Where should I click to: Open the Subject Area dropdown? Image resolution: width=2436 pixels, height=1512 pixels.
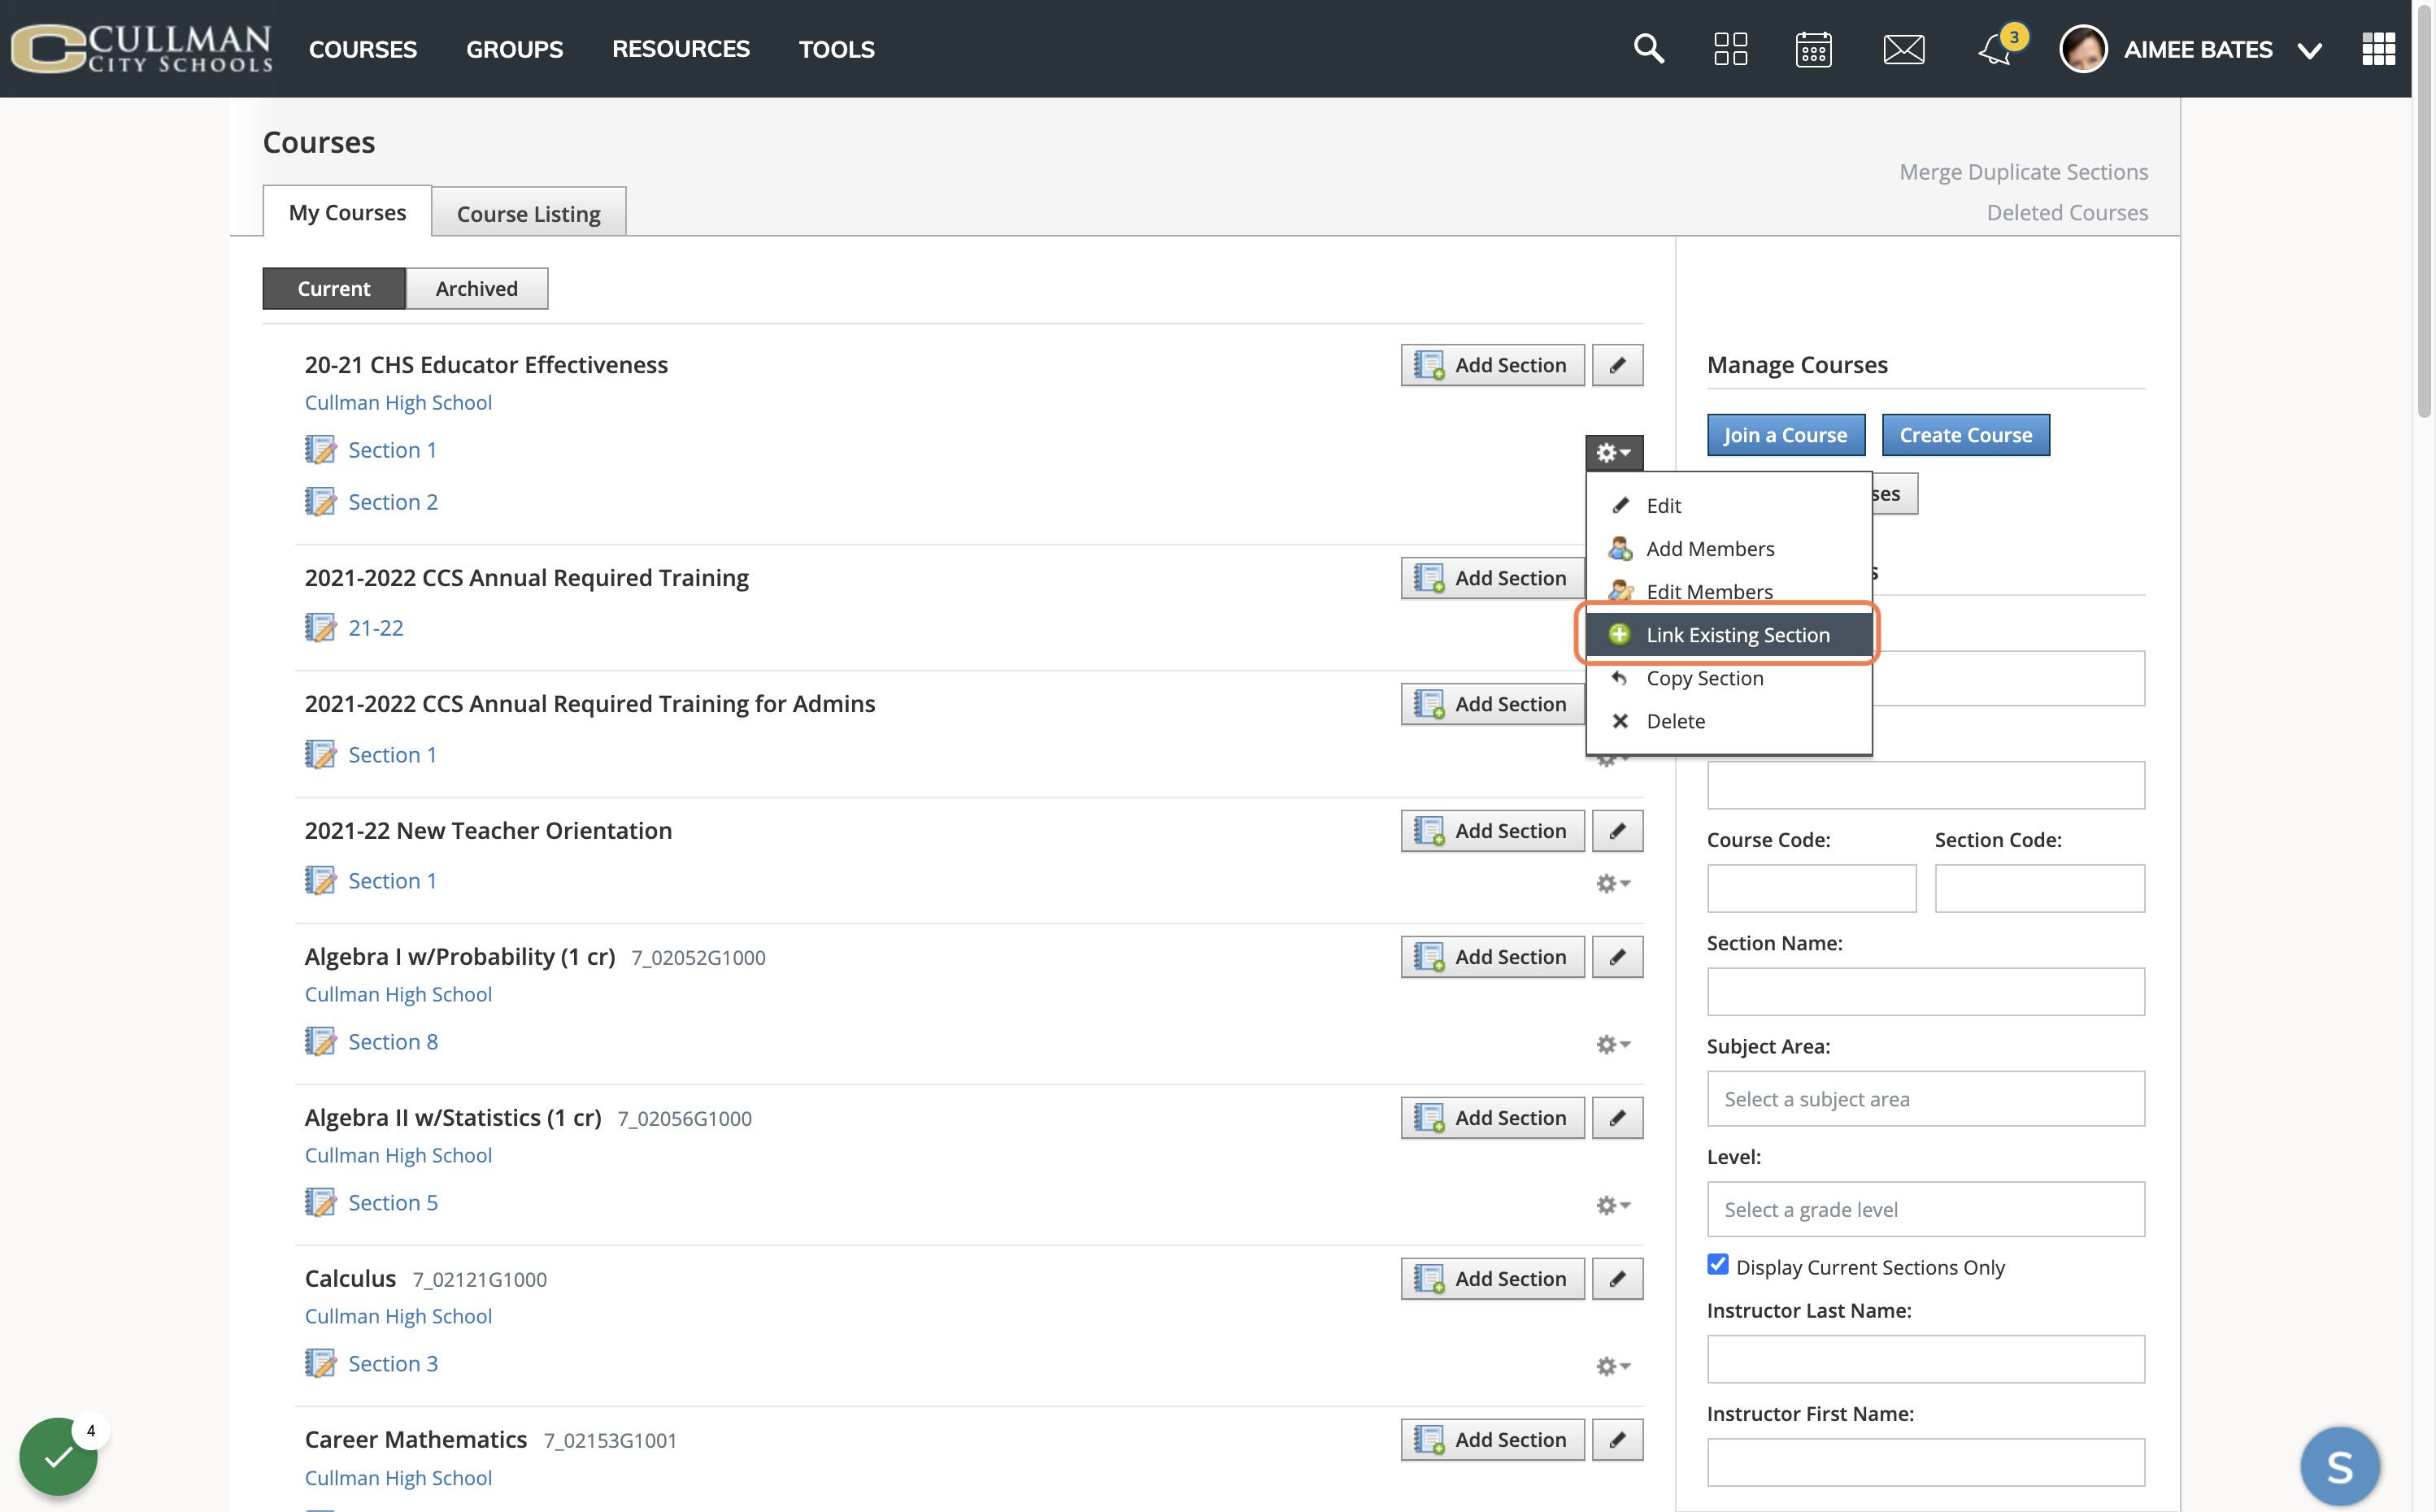1925,1098
